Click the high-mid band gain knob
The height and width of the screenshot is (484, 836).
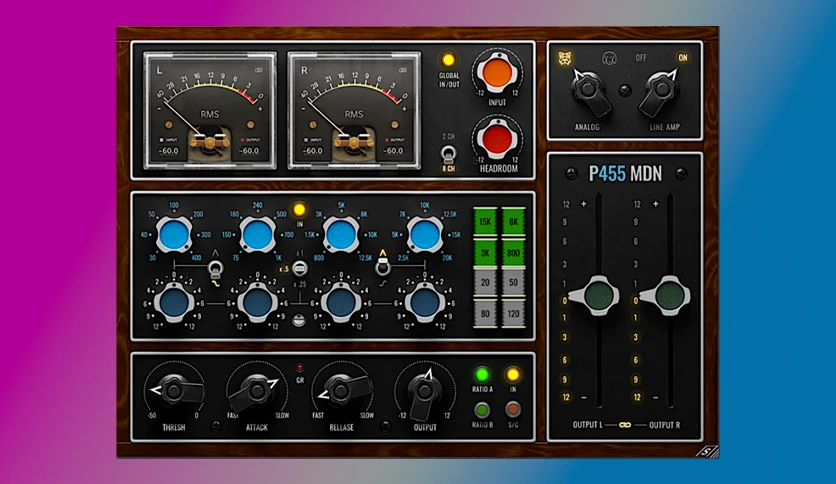click(x=341, y=303)
